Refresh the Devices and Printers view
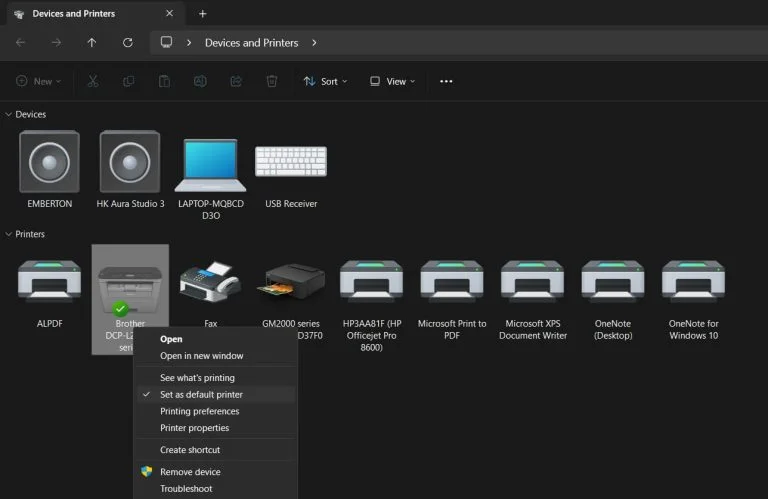 [128, 43]
